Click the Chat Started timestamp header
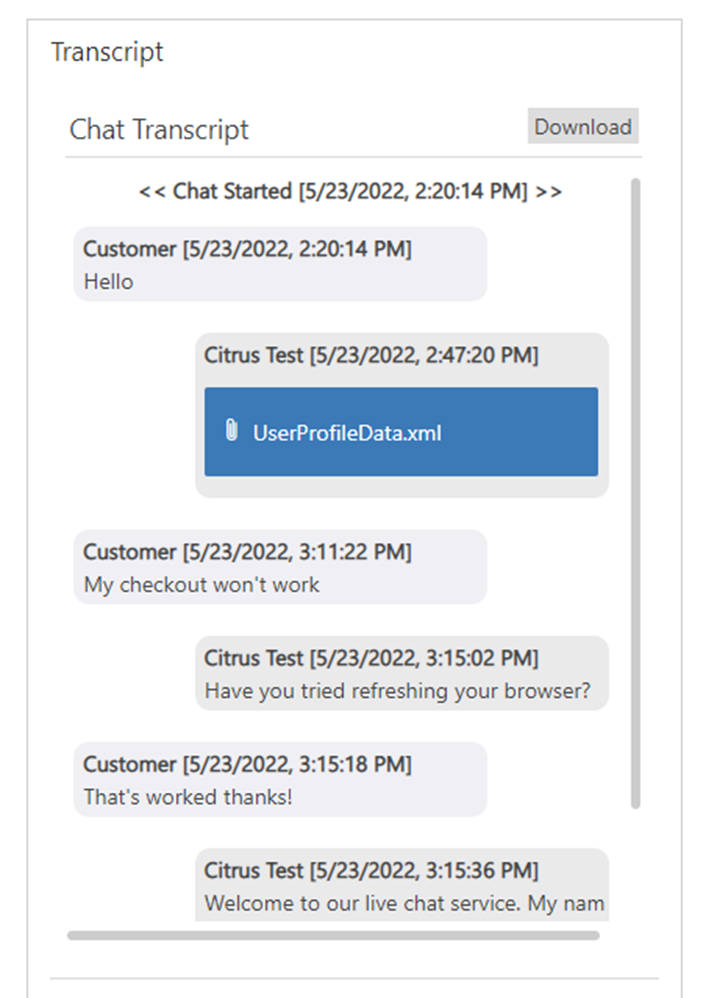This screenshot has height=998, width=706. click(350, 191)
